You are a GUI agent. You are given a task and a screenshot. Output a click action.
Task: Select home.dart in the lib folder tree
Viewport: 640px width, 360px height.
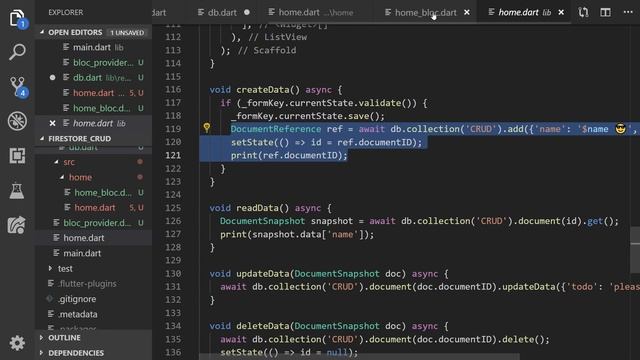tap(93, 238)
